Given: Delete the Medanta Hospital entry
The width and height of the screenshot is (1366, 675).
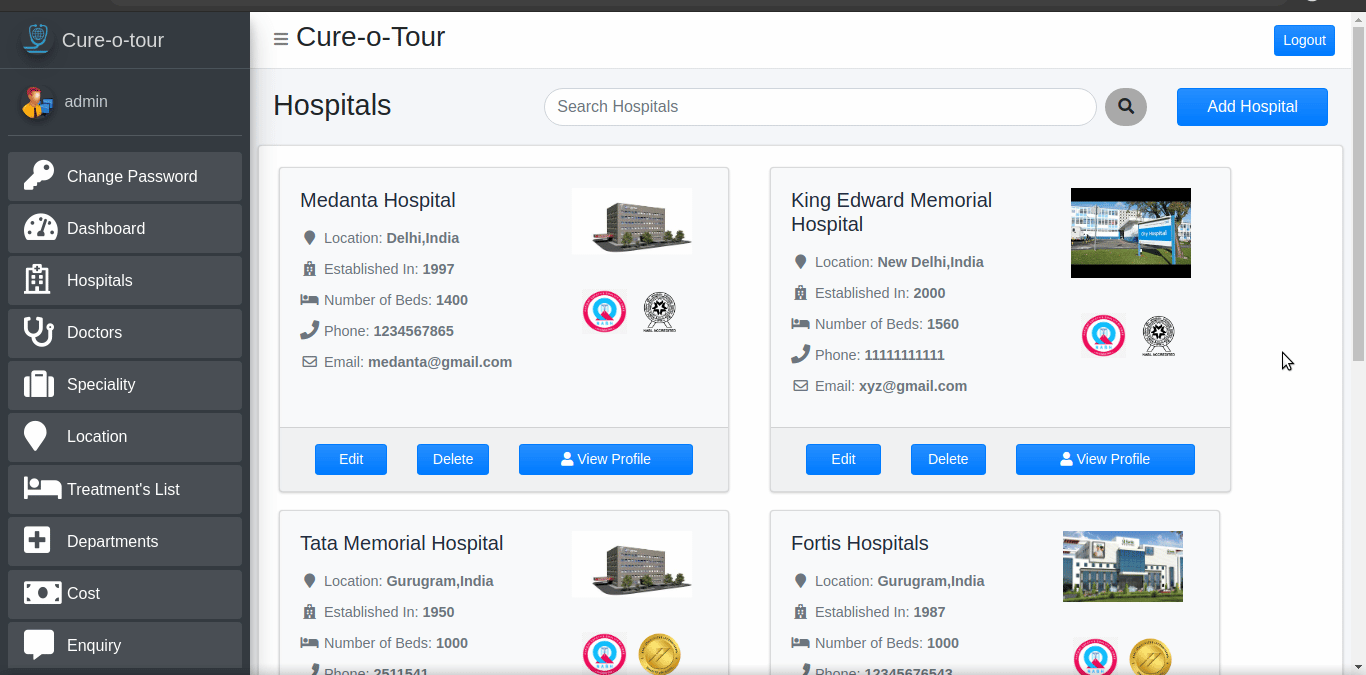Looking at the screenshot, I should 453,459.
